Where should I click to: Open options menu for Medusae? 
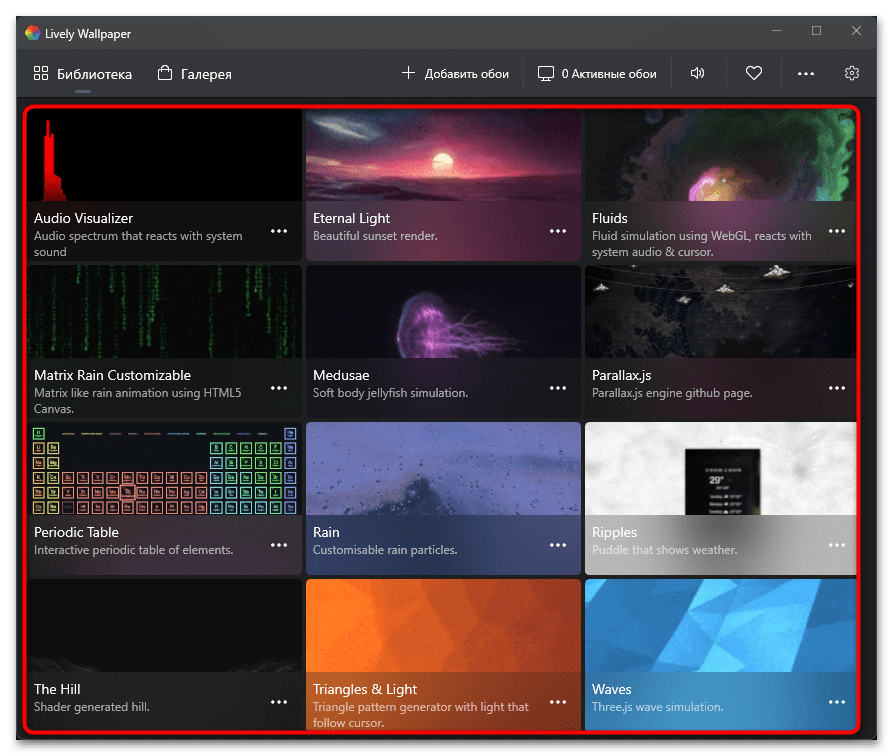tap(558, 389)
